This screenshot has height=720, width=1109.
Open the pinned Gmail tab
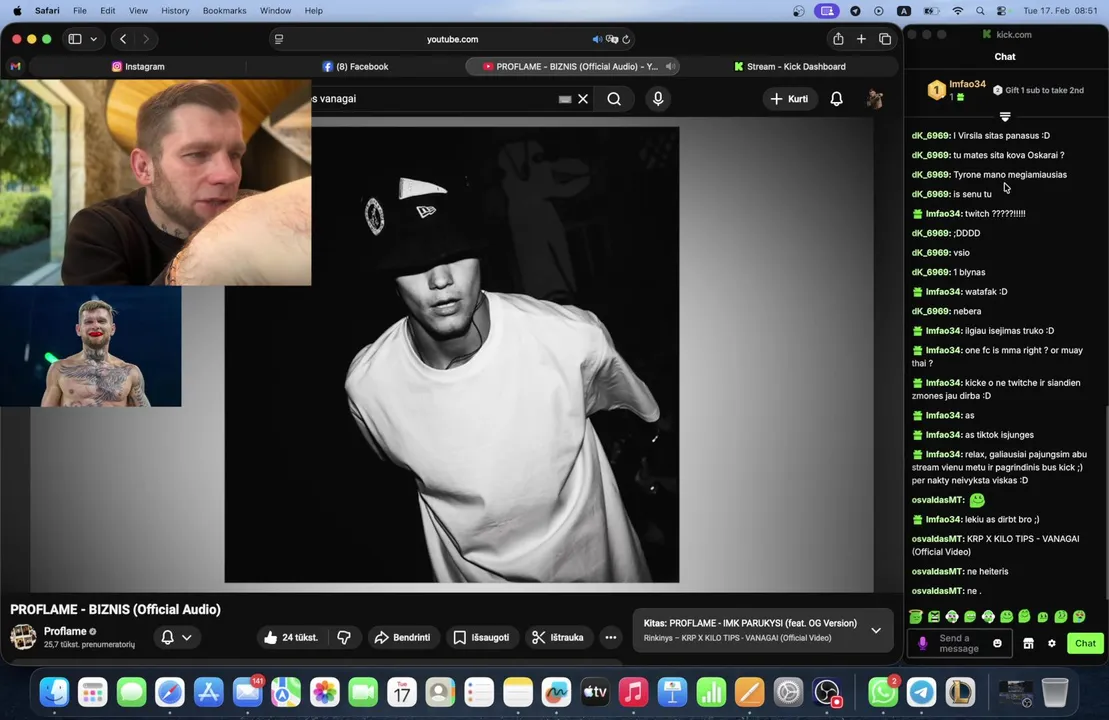point(16,66)
